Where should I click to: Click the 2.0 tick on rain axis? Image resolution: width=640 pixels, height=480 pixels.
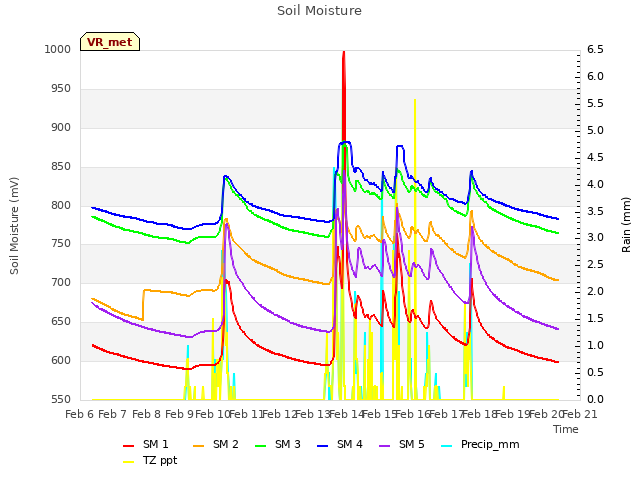tap(595, 291)
